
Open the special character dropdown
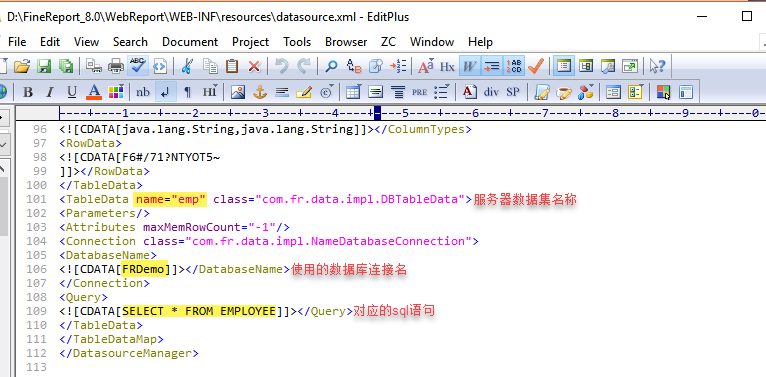click(326, 92)
